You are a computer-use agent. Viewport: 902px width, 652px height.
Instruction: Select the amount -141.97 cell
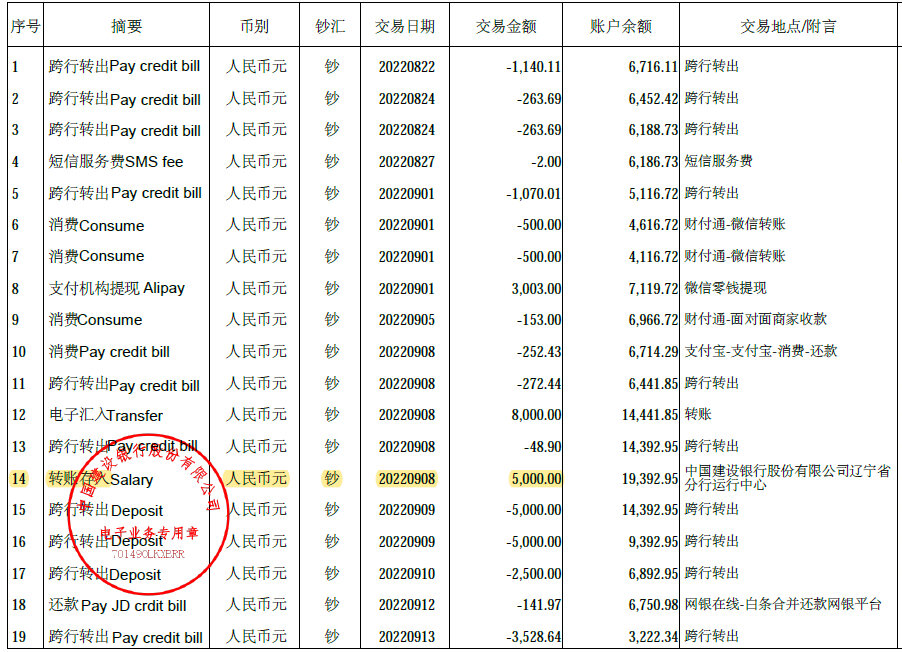538,605
